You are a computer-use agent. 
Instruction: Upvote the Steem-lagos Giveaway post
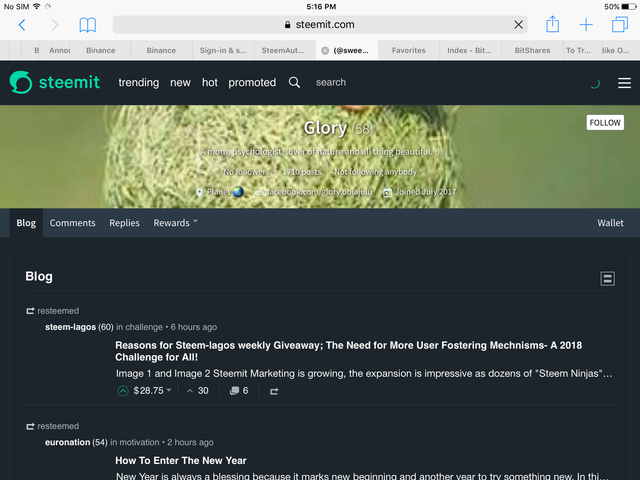123,391
